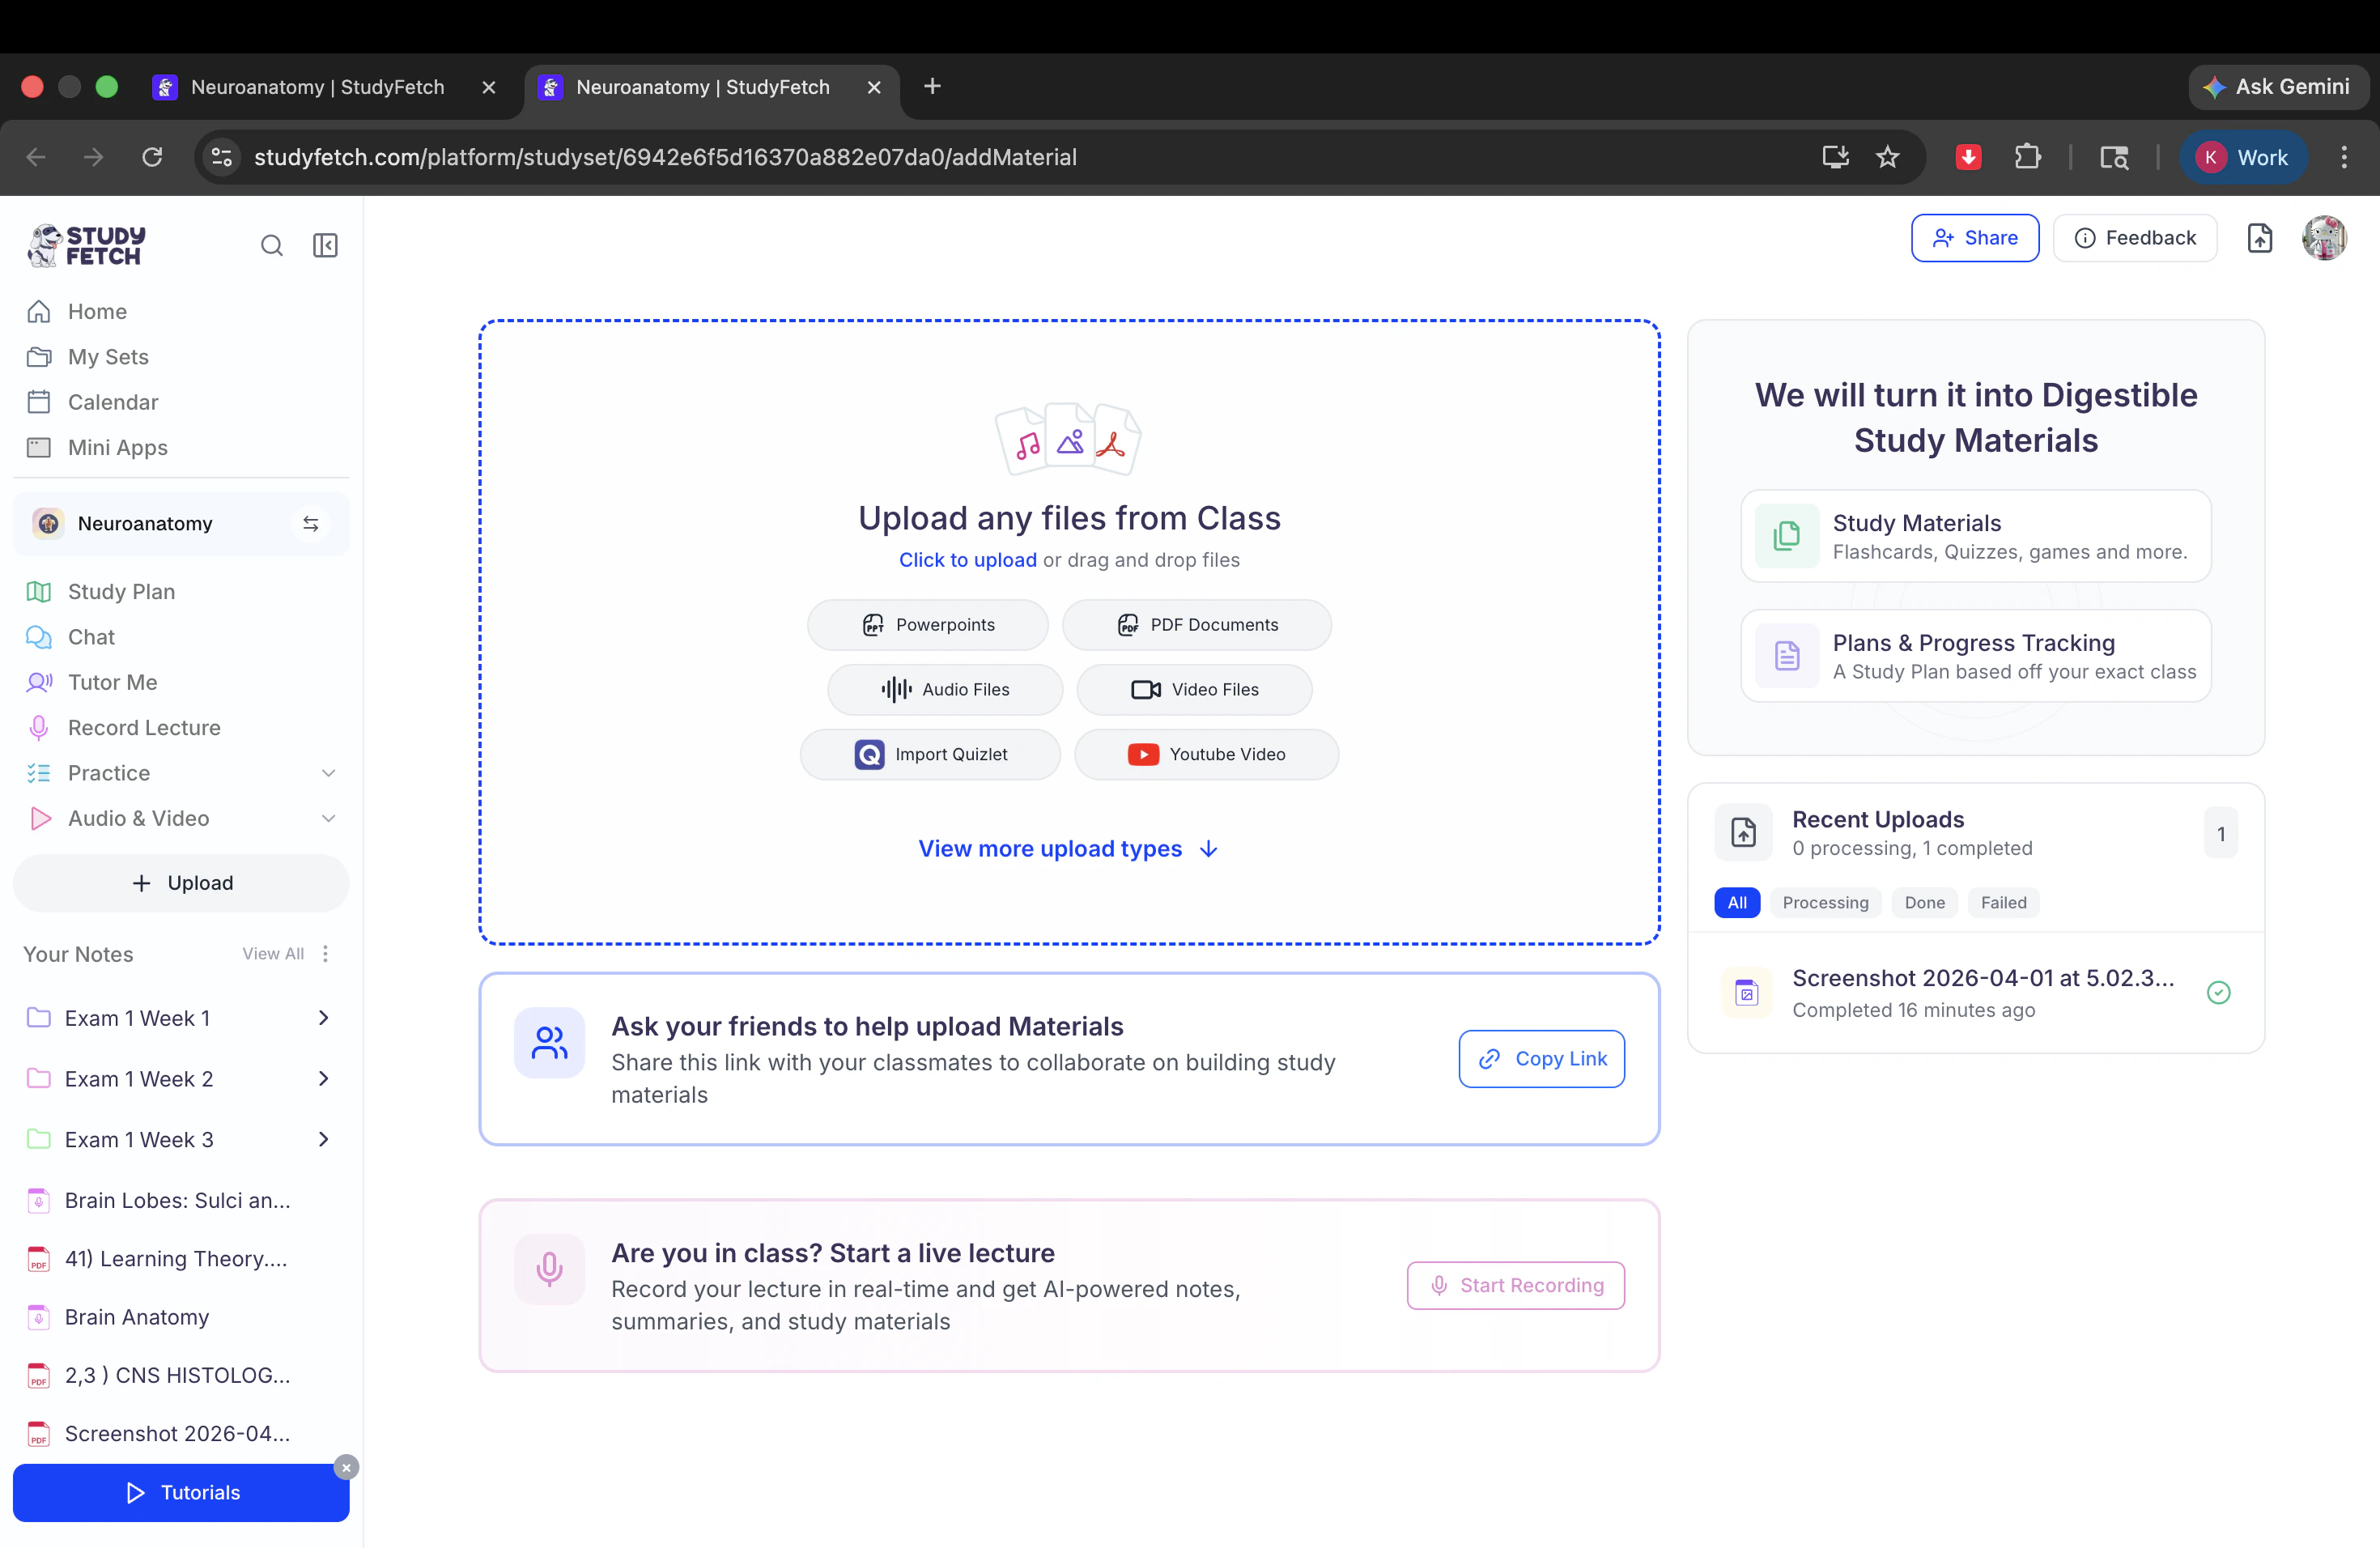Switch to the first Neuroanatomy browser tab
Viewport: 2380px width, 1548px height.
(317, 87)
